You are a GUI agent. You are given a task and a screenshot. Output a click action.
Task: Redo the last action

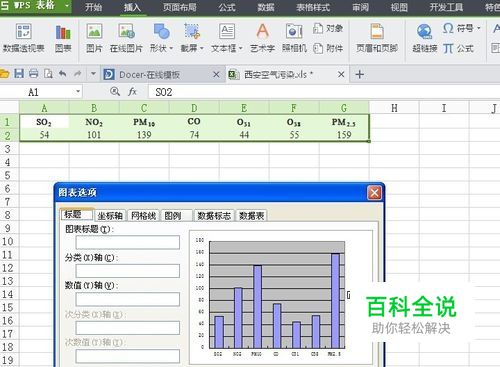77,74
